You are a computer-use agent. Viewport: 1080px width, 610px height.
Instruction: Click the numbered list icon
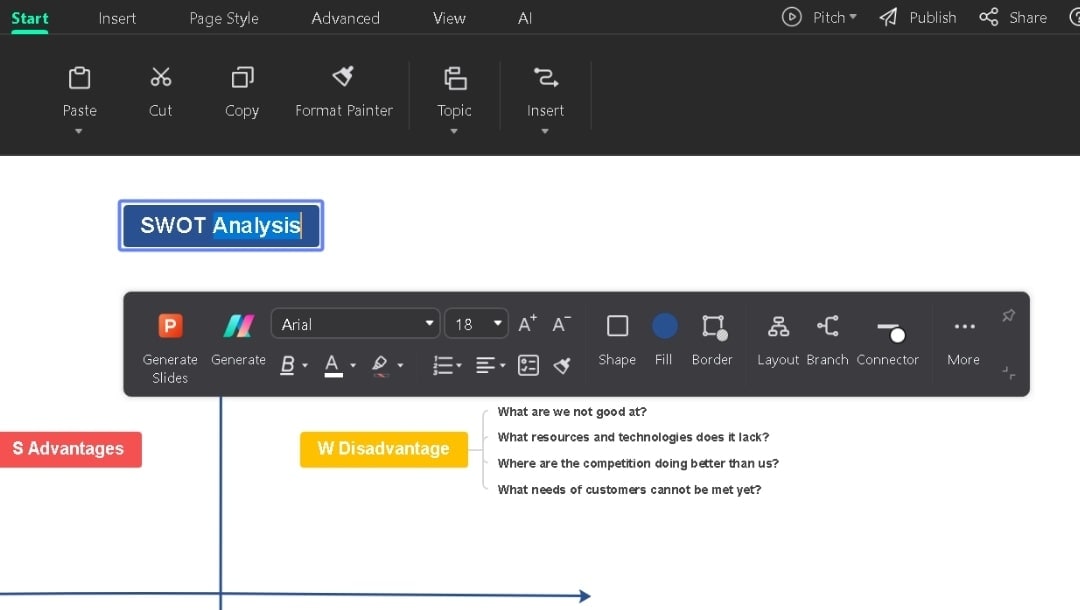pos(442,365)
